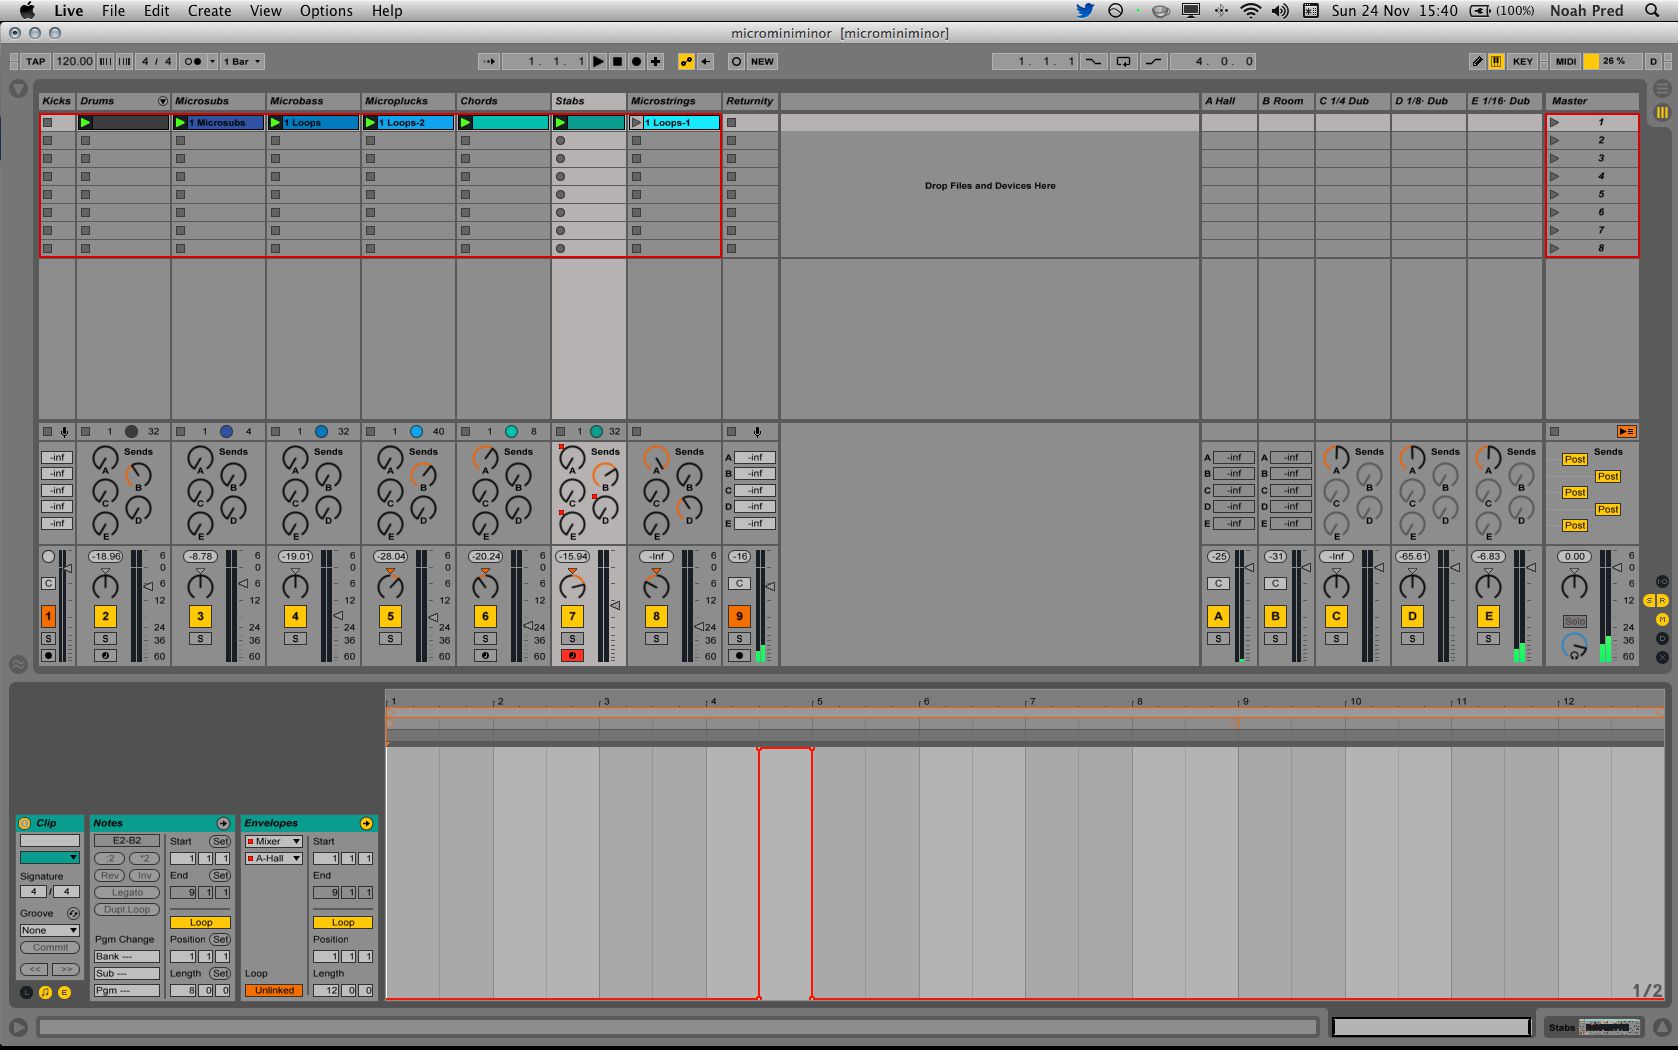Toggle the clip Loop switch in Notes
This screenshot has height=1050, width=1678.
[200, 922]
